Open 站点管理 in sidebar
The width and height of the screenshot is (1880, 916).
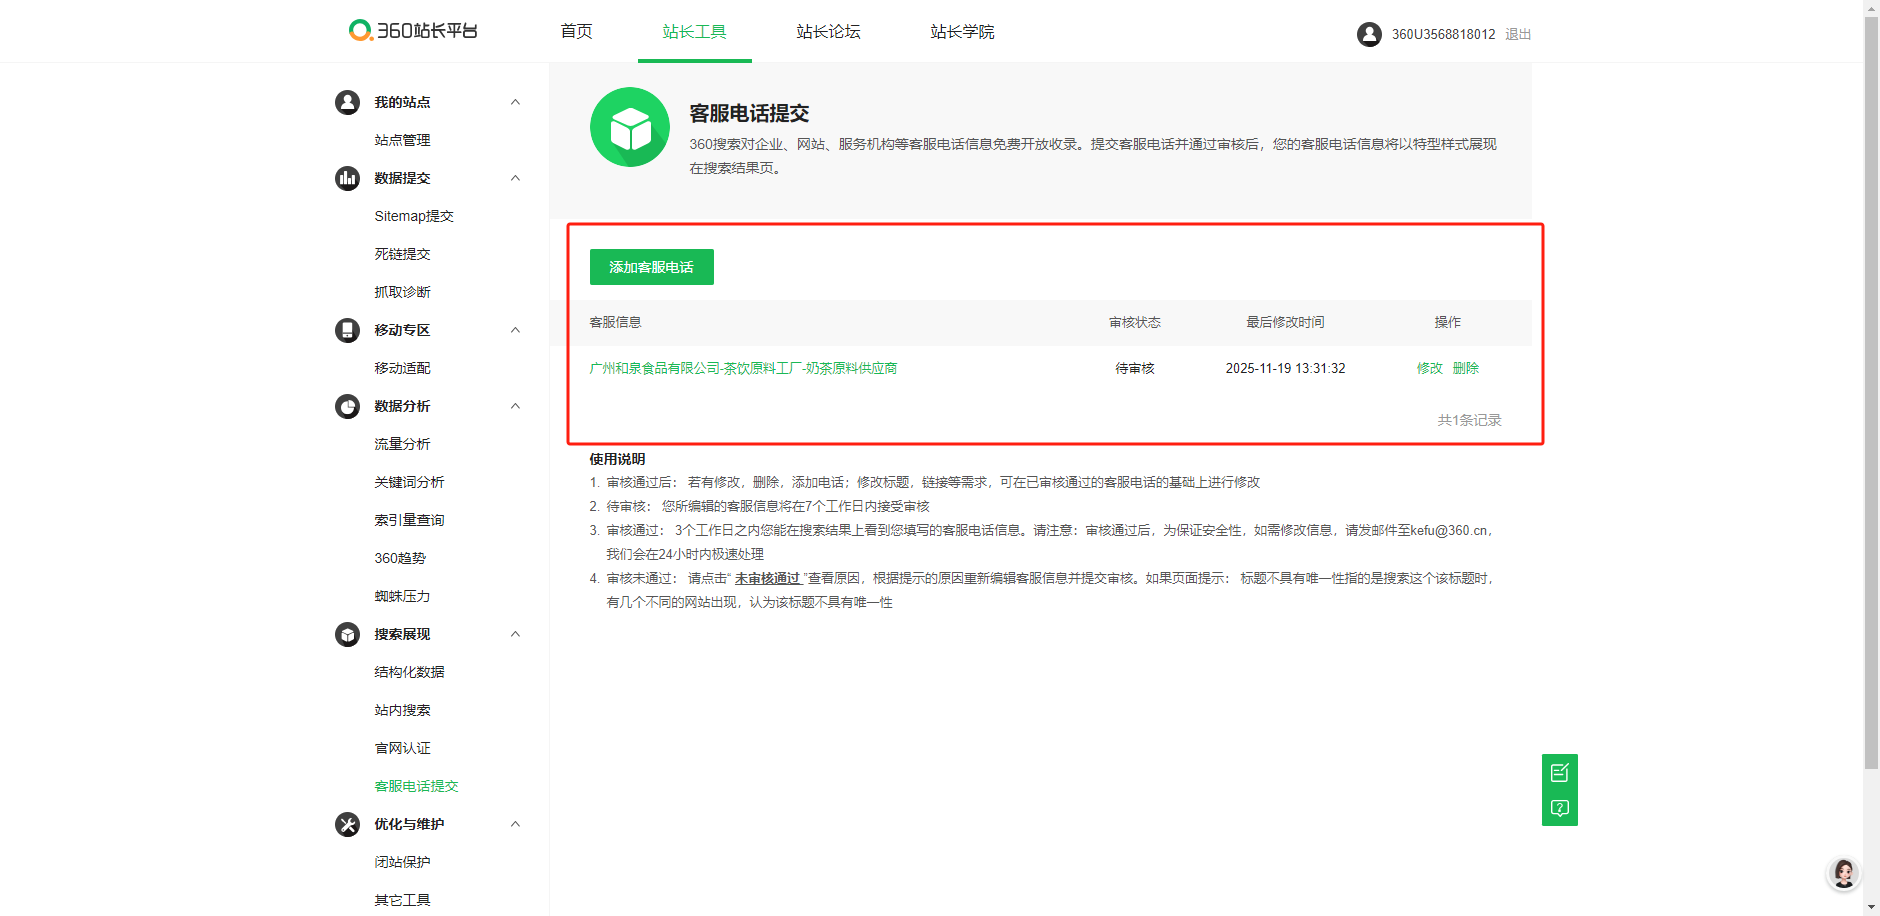[402, 140]
